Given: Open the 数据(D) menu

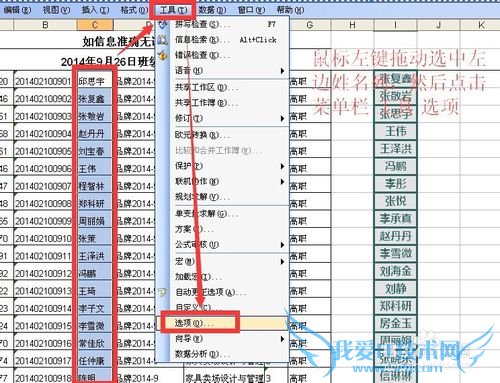Looking at the screenshot, I should (212, 10).
